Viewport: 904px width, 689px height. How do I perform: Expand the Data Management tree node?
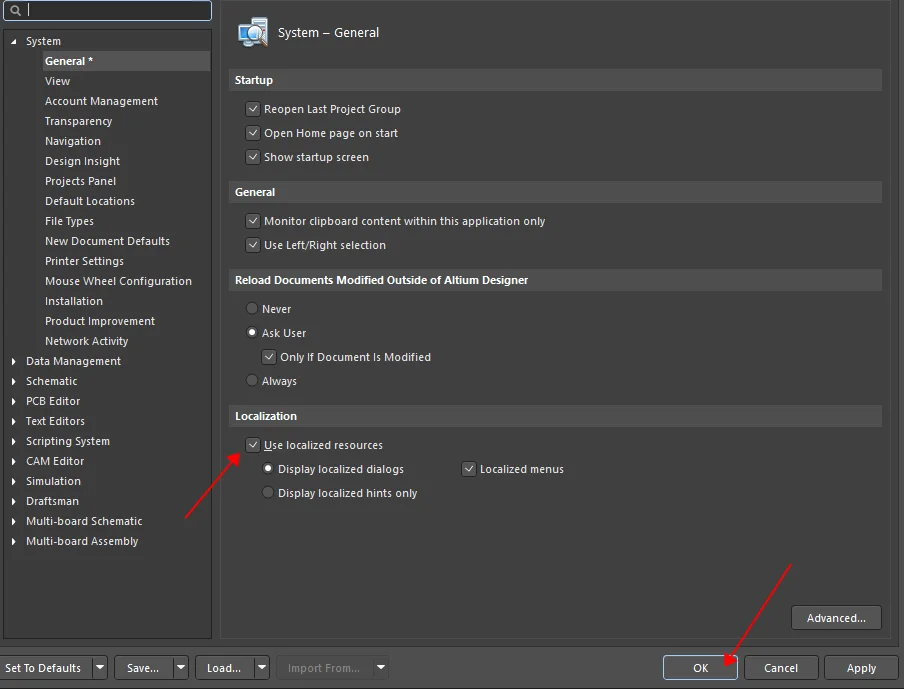(x=14, y=361)
